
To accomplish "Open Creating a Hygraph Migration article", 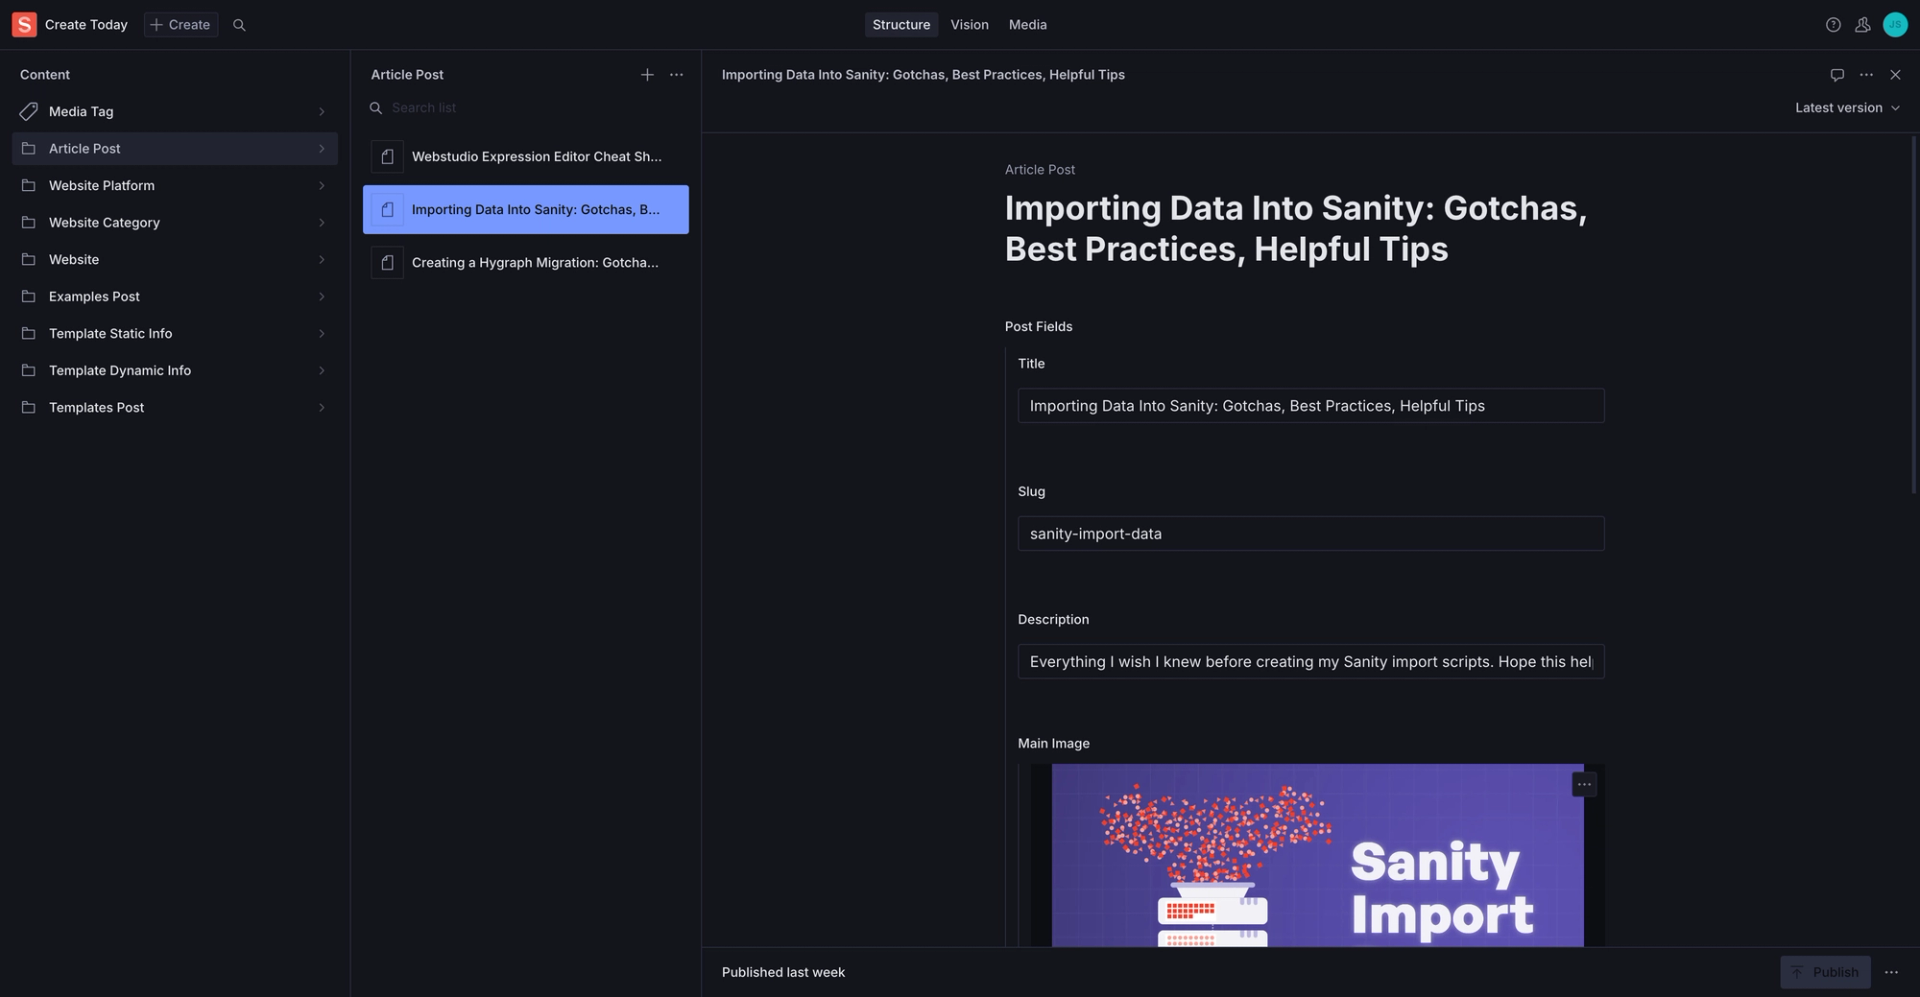I will point(526,262).
